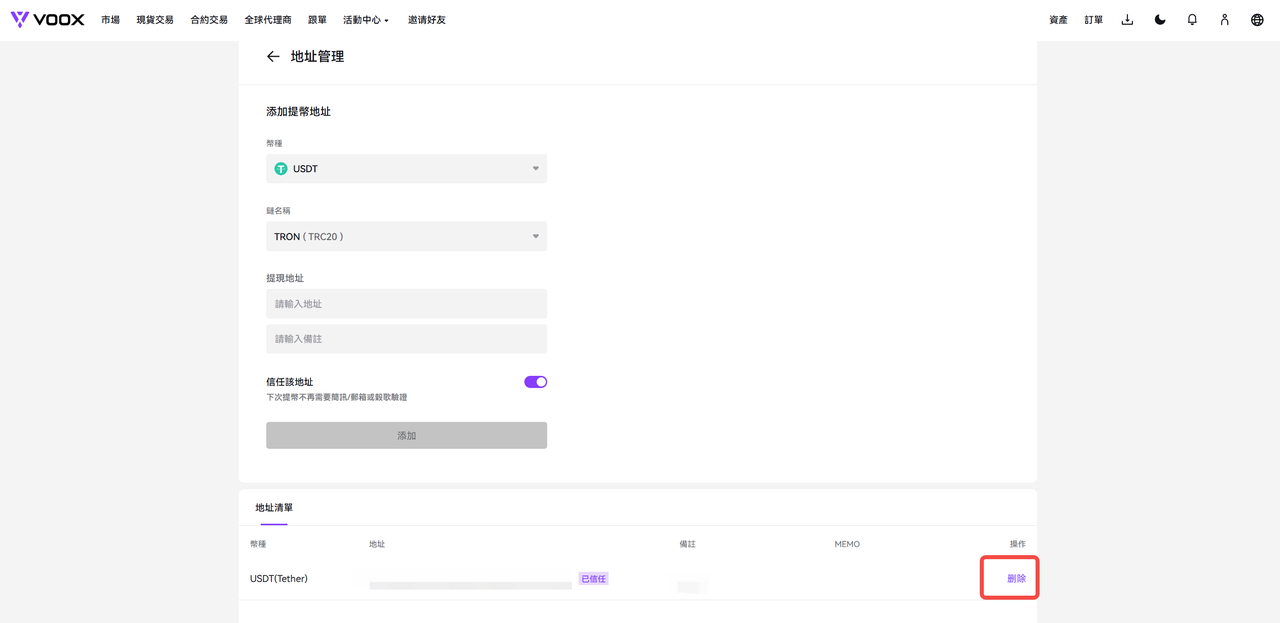
Task: Click the MEMO column header
Action: [847, 544]
